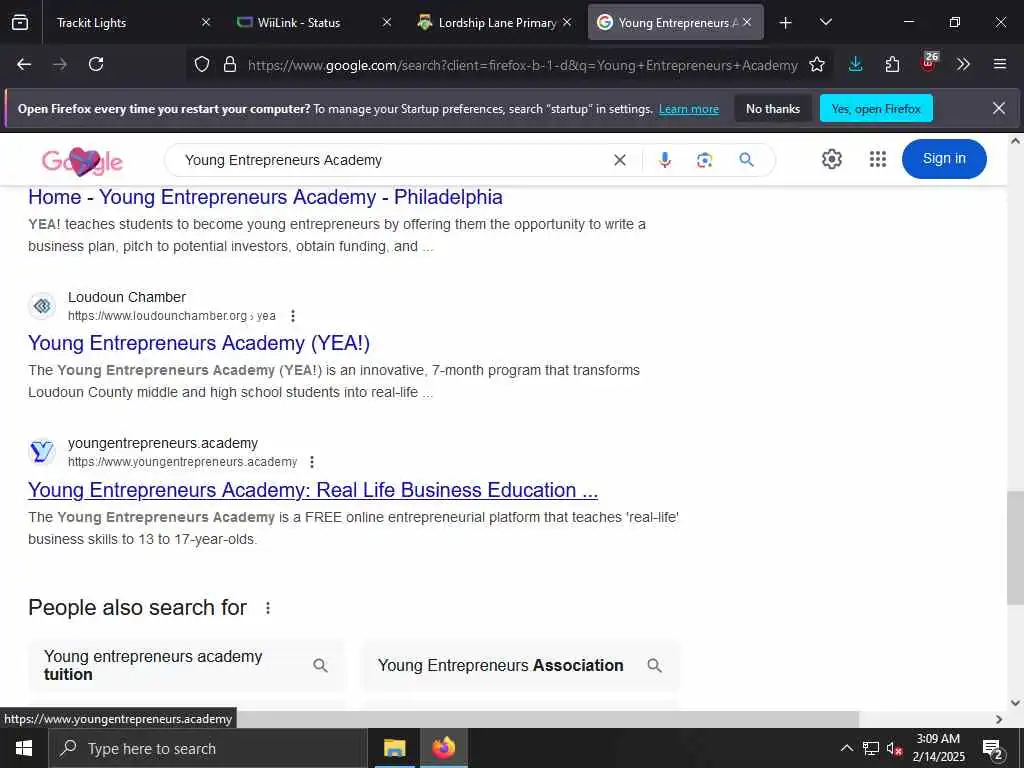Search 'Young Entrepreneurs Association' suggestion

520,665
